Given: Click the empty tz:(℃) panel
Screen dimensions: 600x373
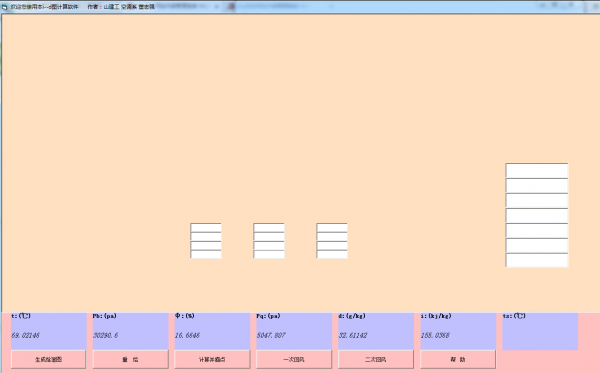Looking at the screenshot, I should coord(540,331).
